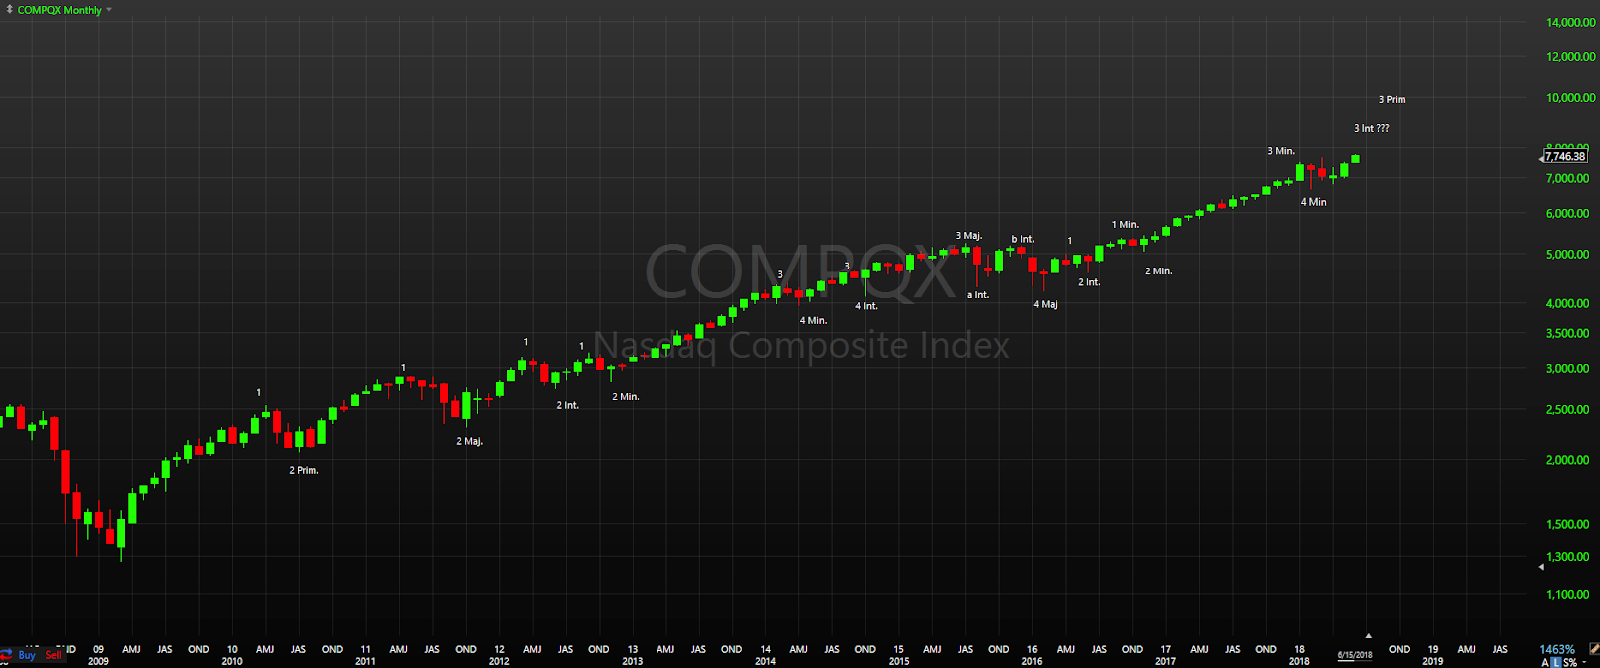Select the '3 Min.' wave annotation

pos(1281,151)
